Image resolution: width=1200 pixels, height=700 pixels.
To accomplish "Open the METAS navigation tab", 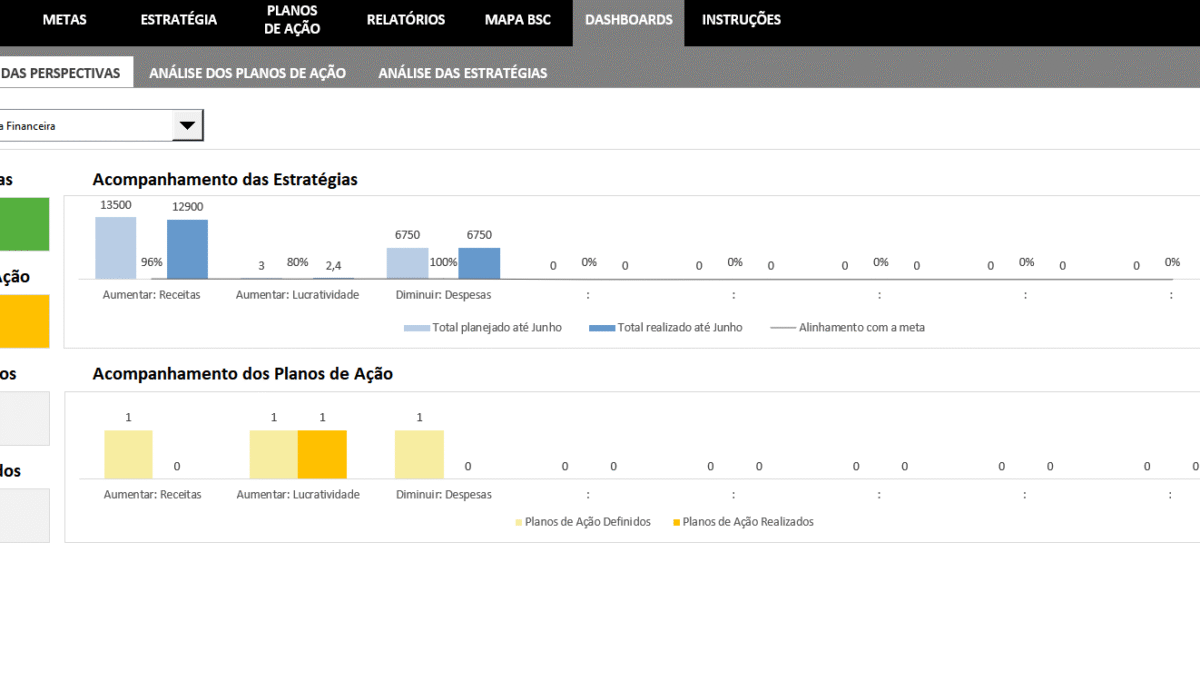I will tap(64, 20).
